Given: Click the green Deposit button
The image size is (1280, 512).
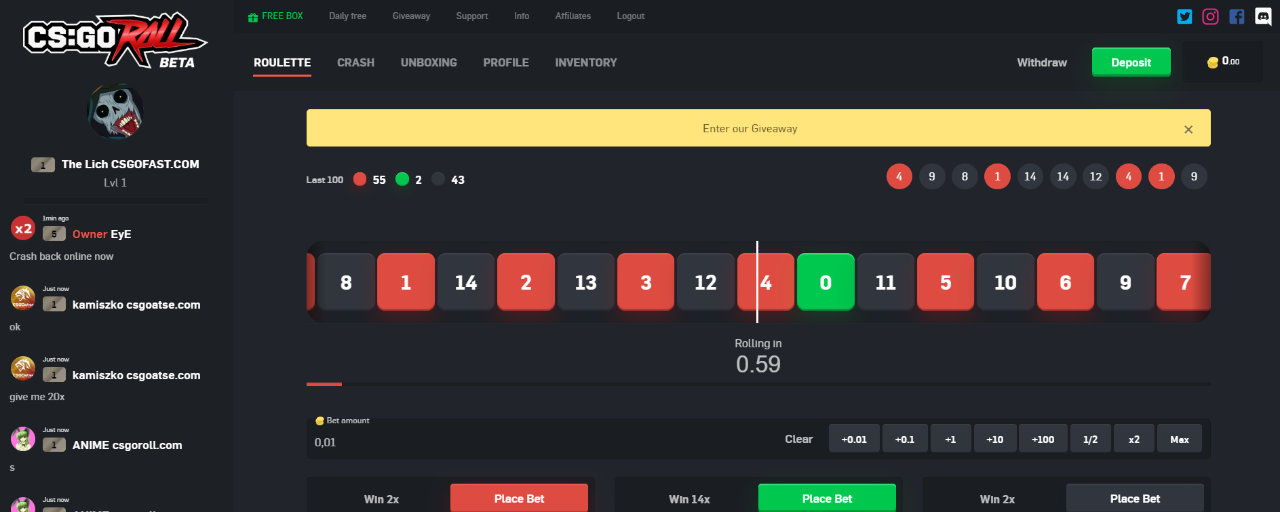Looking at the screenshot, I should pos(1131,62).
